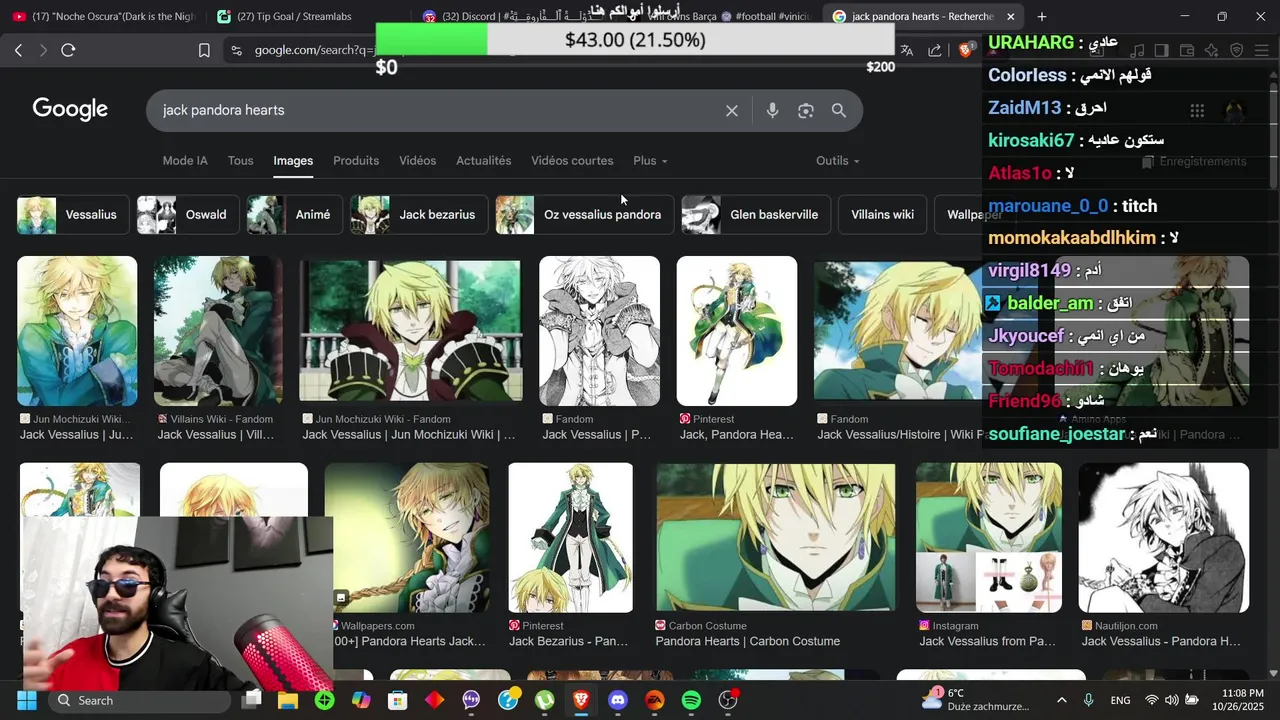1280x720 pixels.
Task: Open the volume control in system tray
Action: [1171, 700]
